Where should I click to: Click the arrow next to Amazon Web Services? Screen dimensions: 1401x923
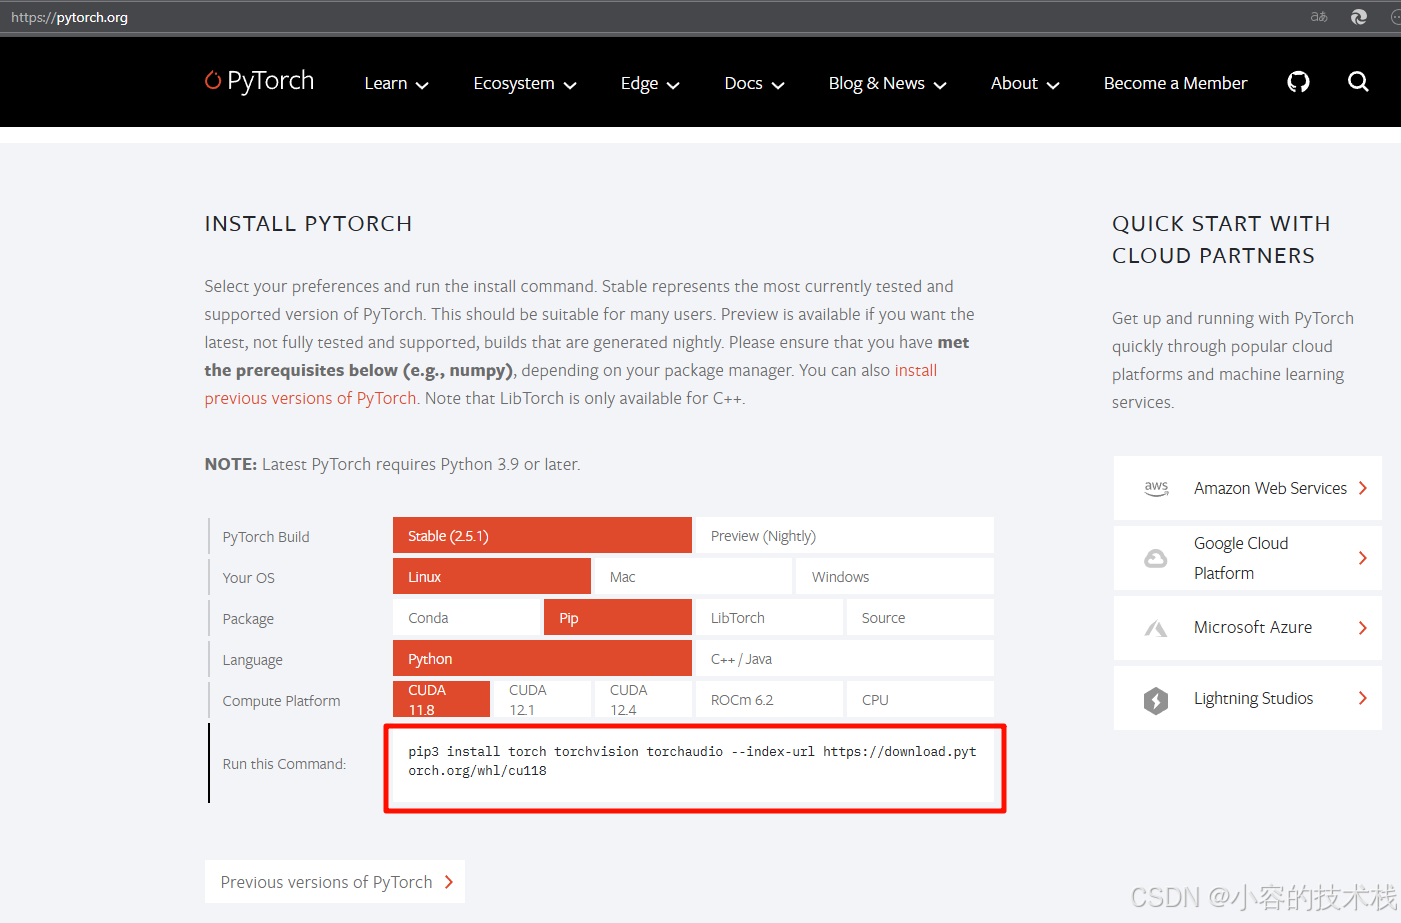(x=1362, y=488)
